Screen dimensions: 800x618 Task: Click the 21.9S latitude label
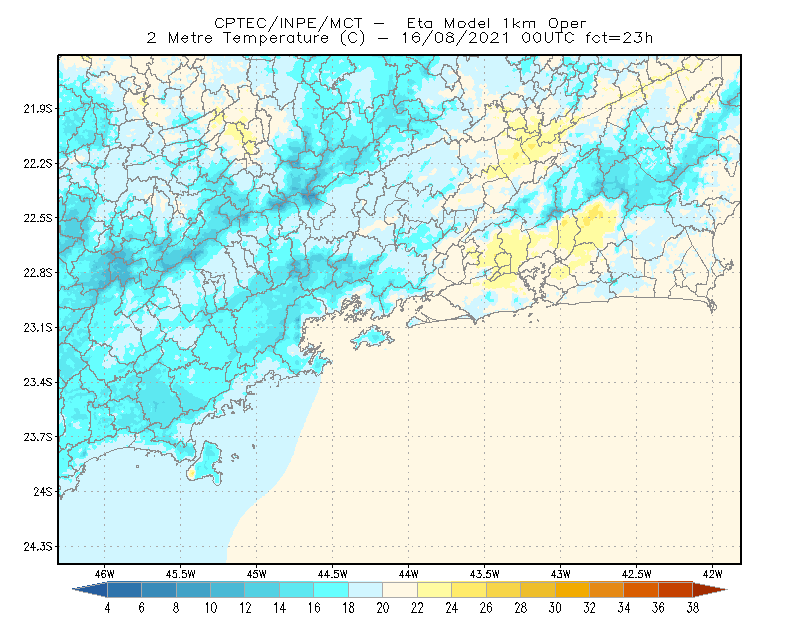pyautogui.click(x=38, y=109)
